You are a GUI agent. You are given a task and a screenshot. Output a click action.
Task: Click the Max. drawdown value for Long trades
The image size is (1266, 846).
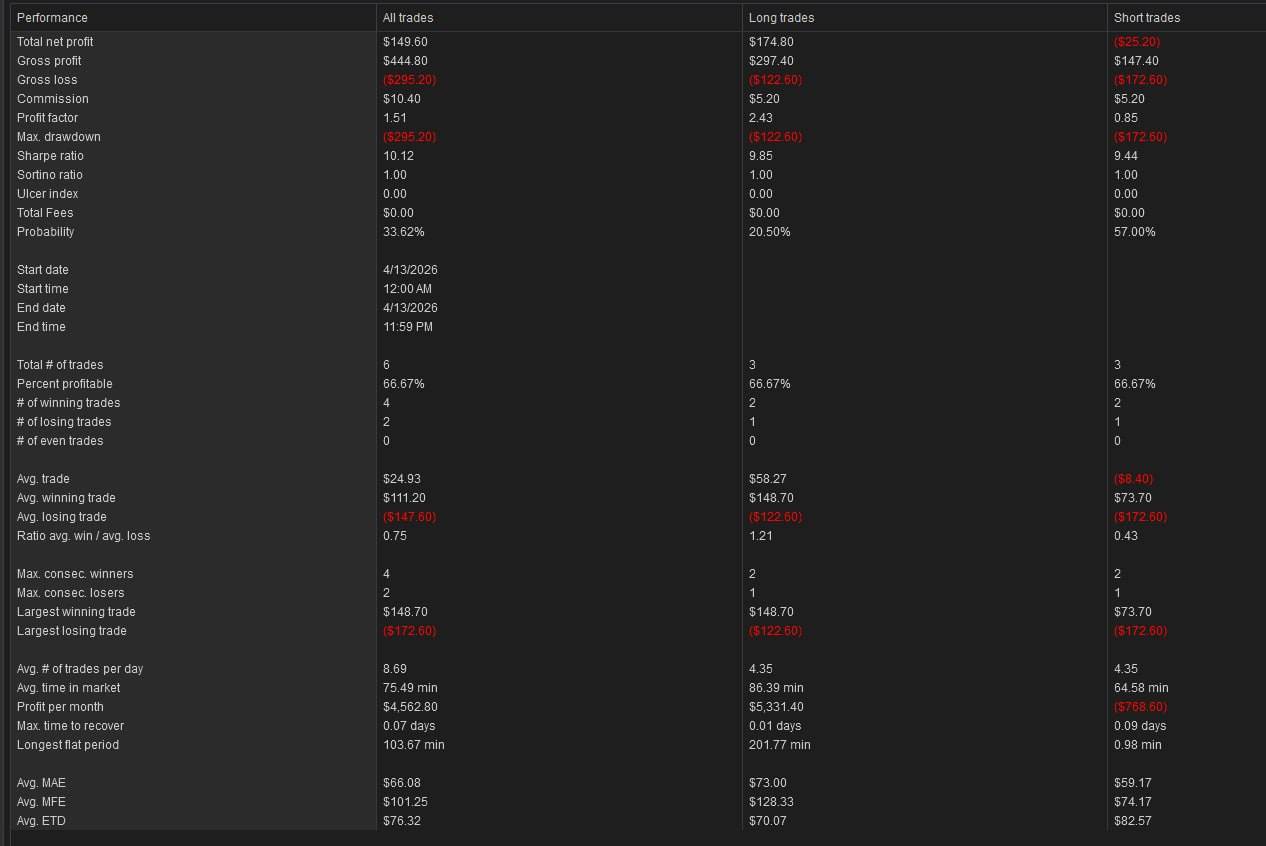coord(775,137)
